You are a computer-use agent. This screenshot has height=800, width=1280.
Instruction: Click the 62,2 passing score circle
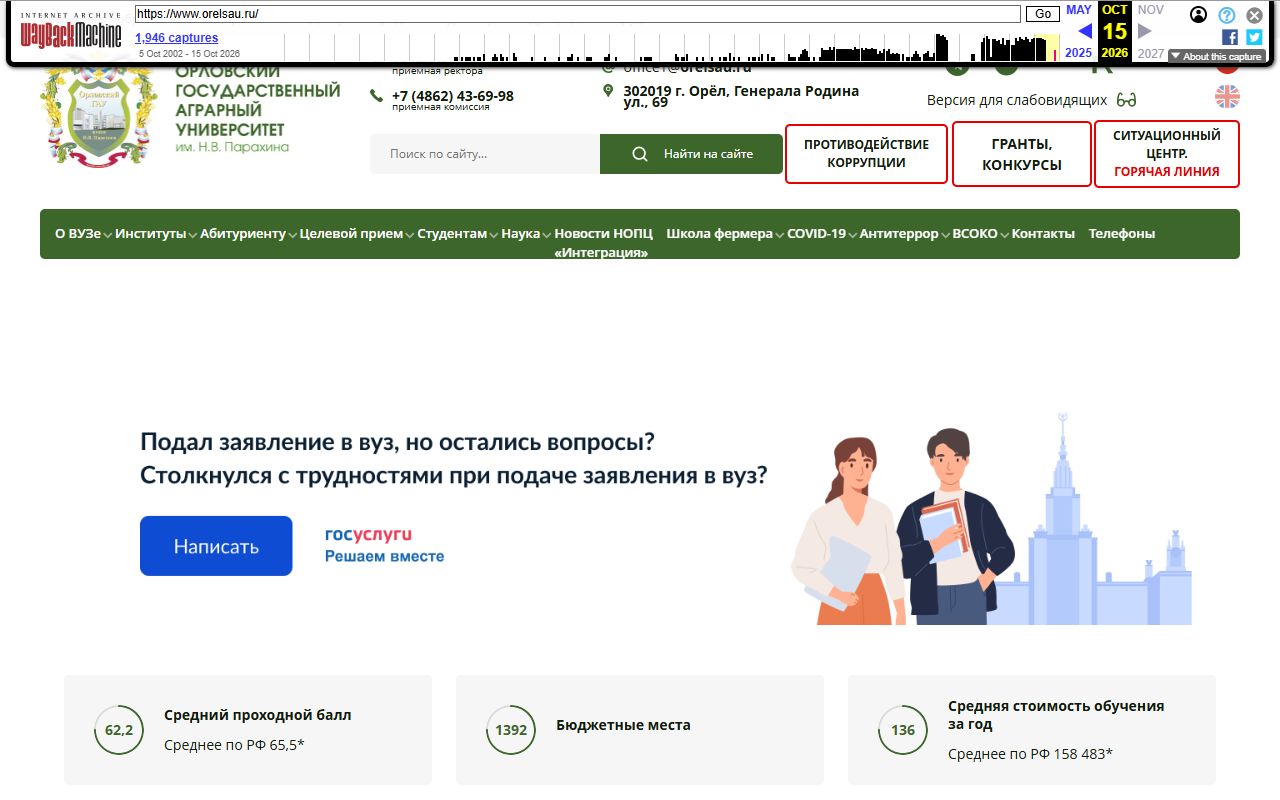click(x=119, y=730)
